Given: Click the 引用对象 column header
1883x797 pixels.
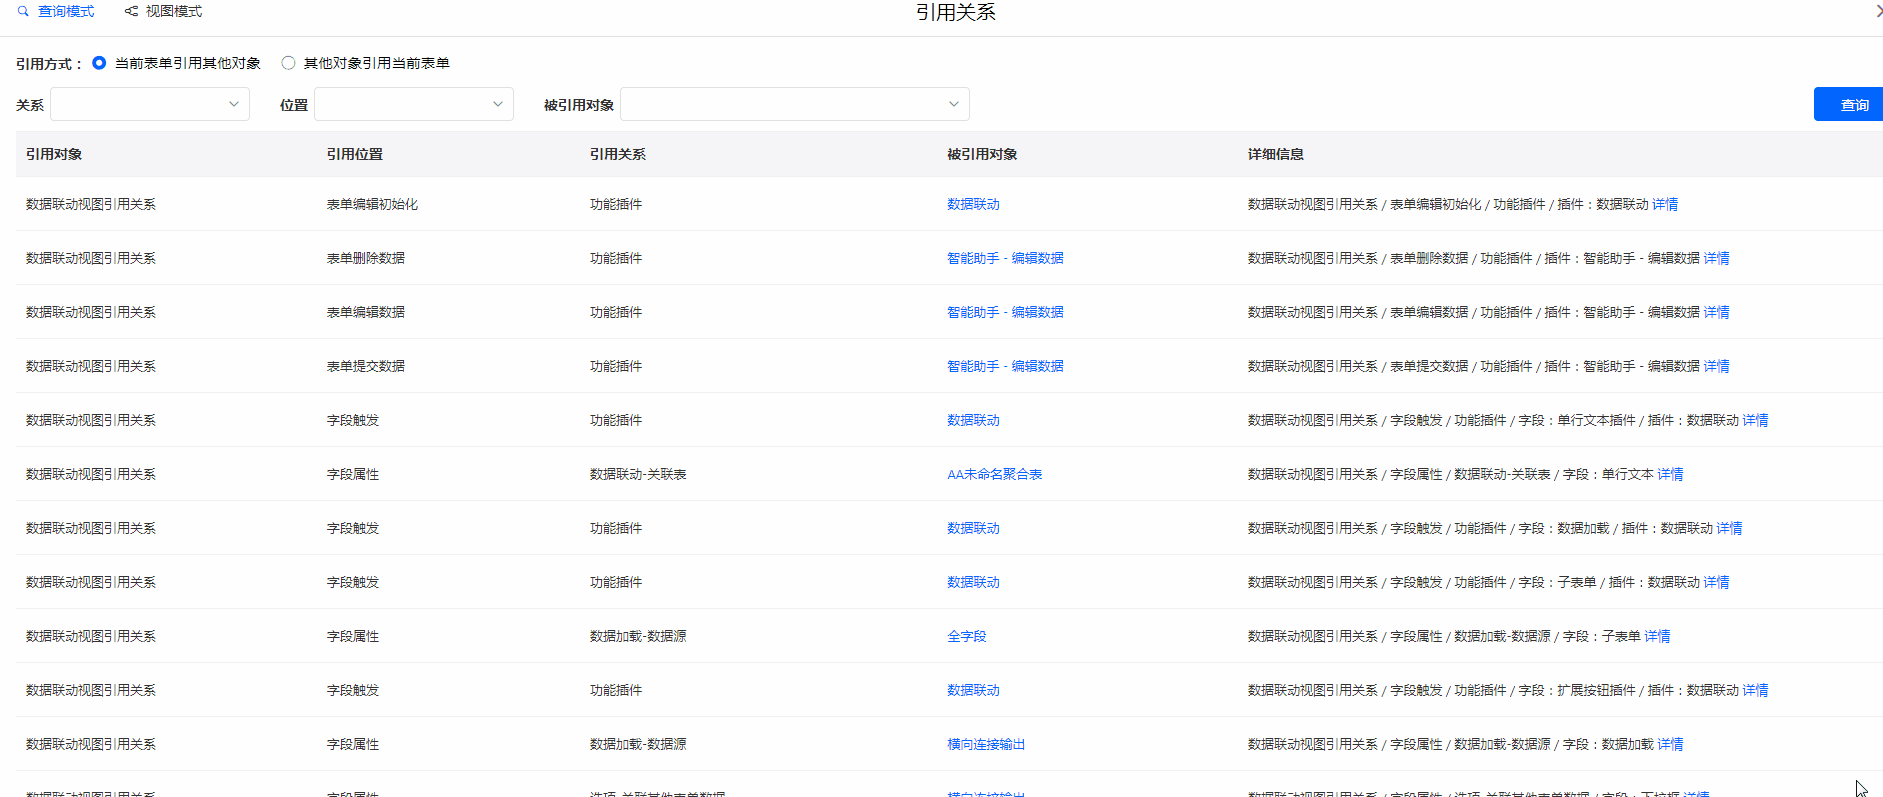Looking at the screenshot, I should point(54,154).
